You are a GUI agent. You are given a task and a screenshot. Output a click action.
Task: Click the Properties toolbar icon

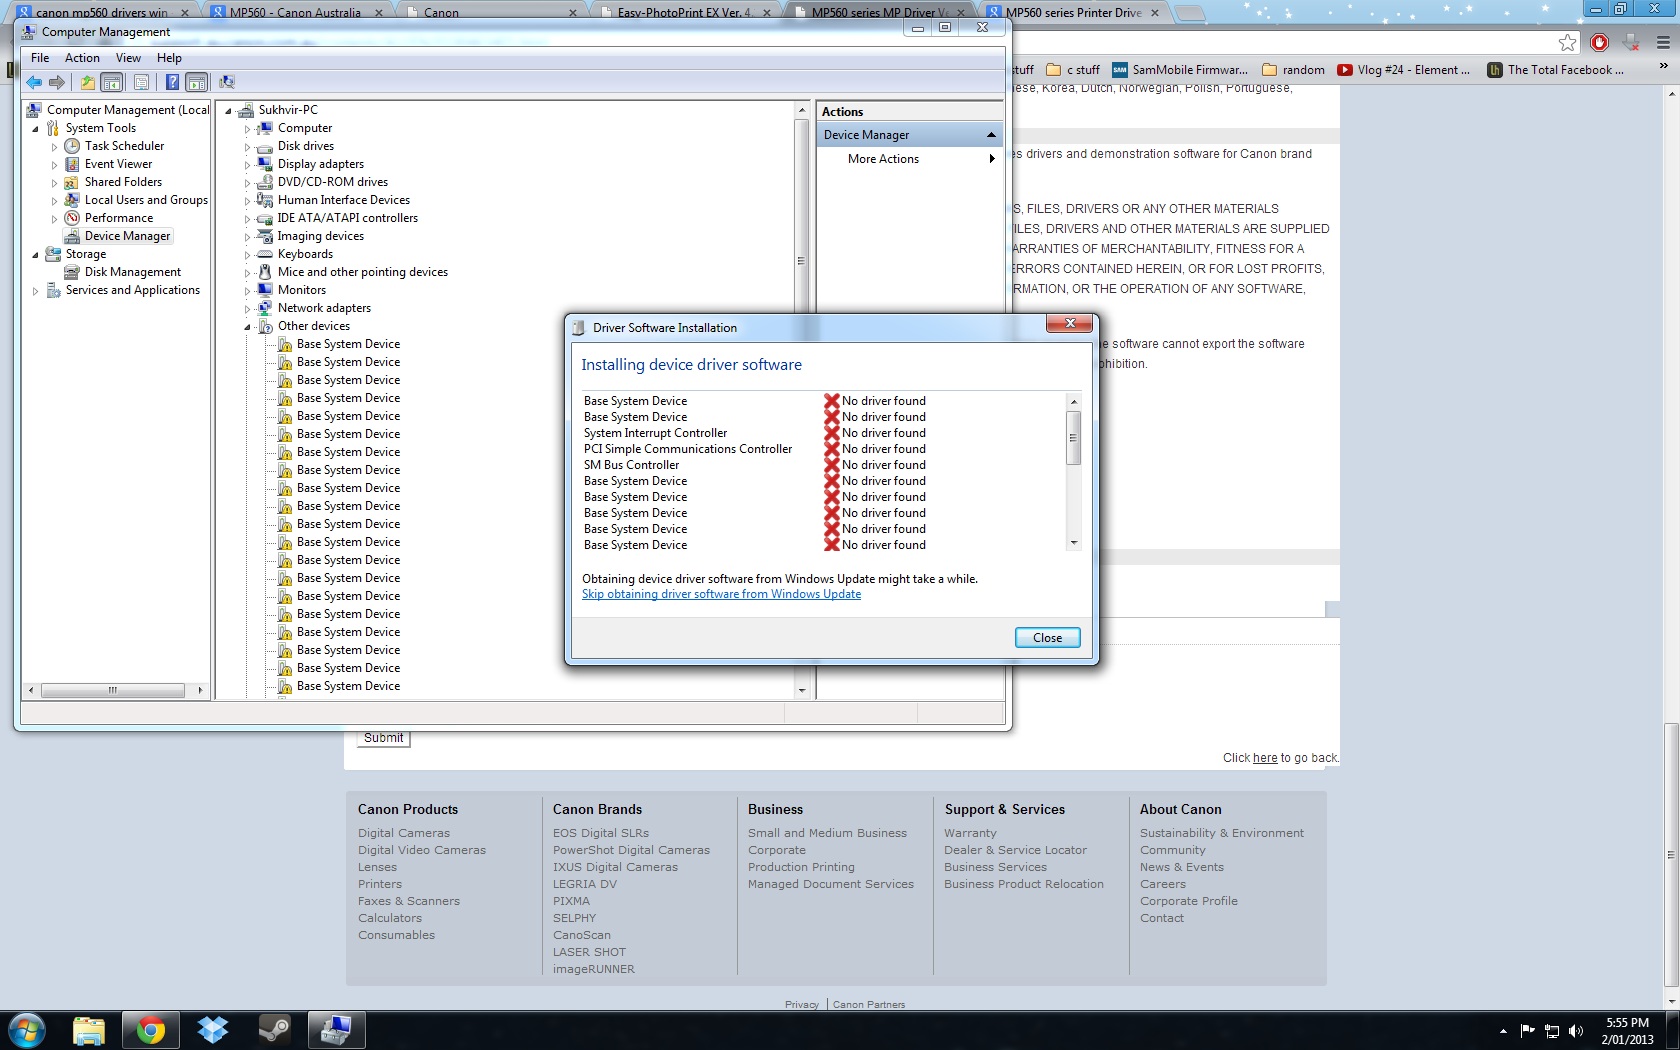click(x=141, y=82)
